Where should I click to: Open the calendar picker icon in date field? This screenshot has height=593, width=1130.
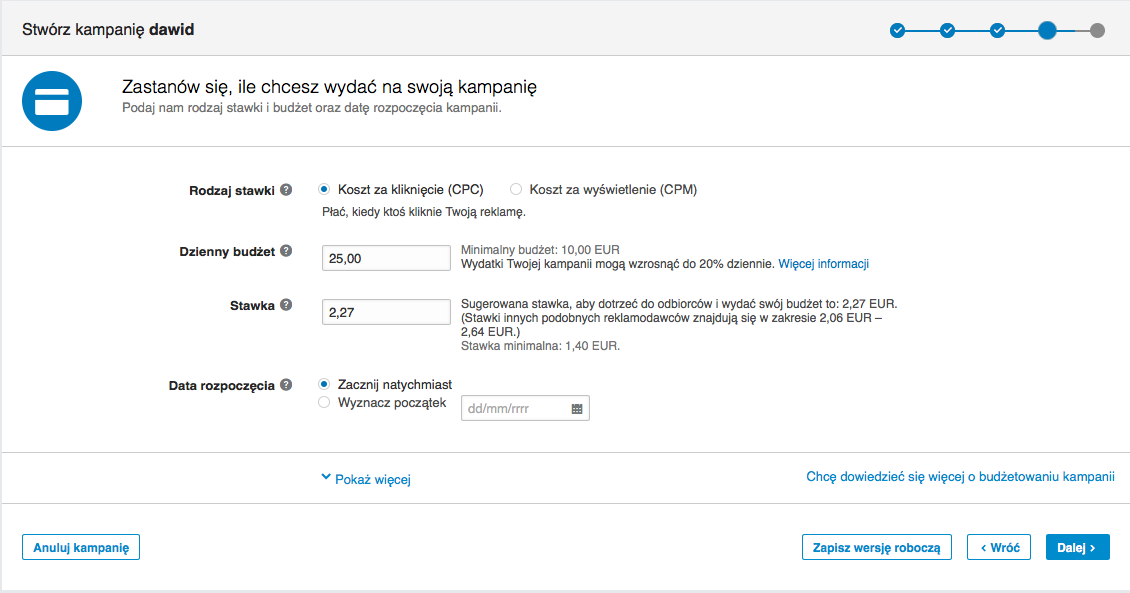[x=577, y=409]
